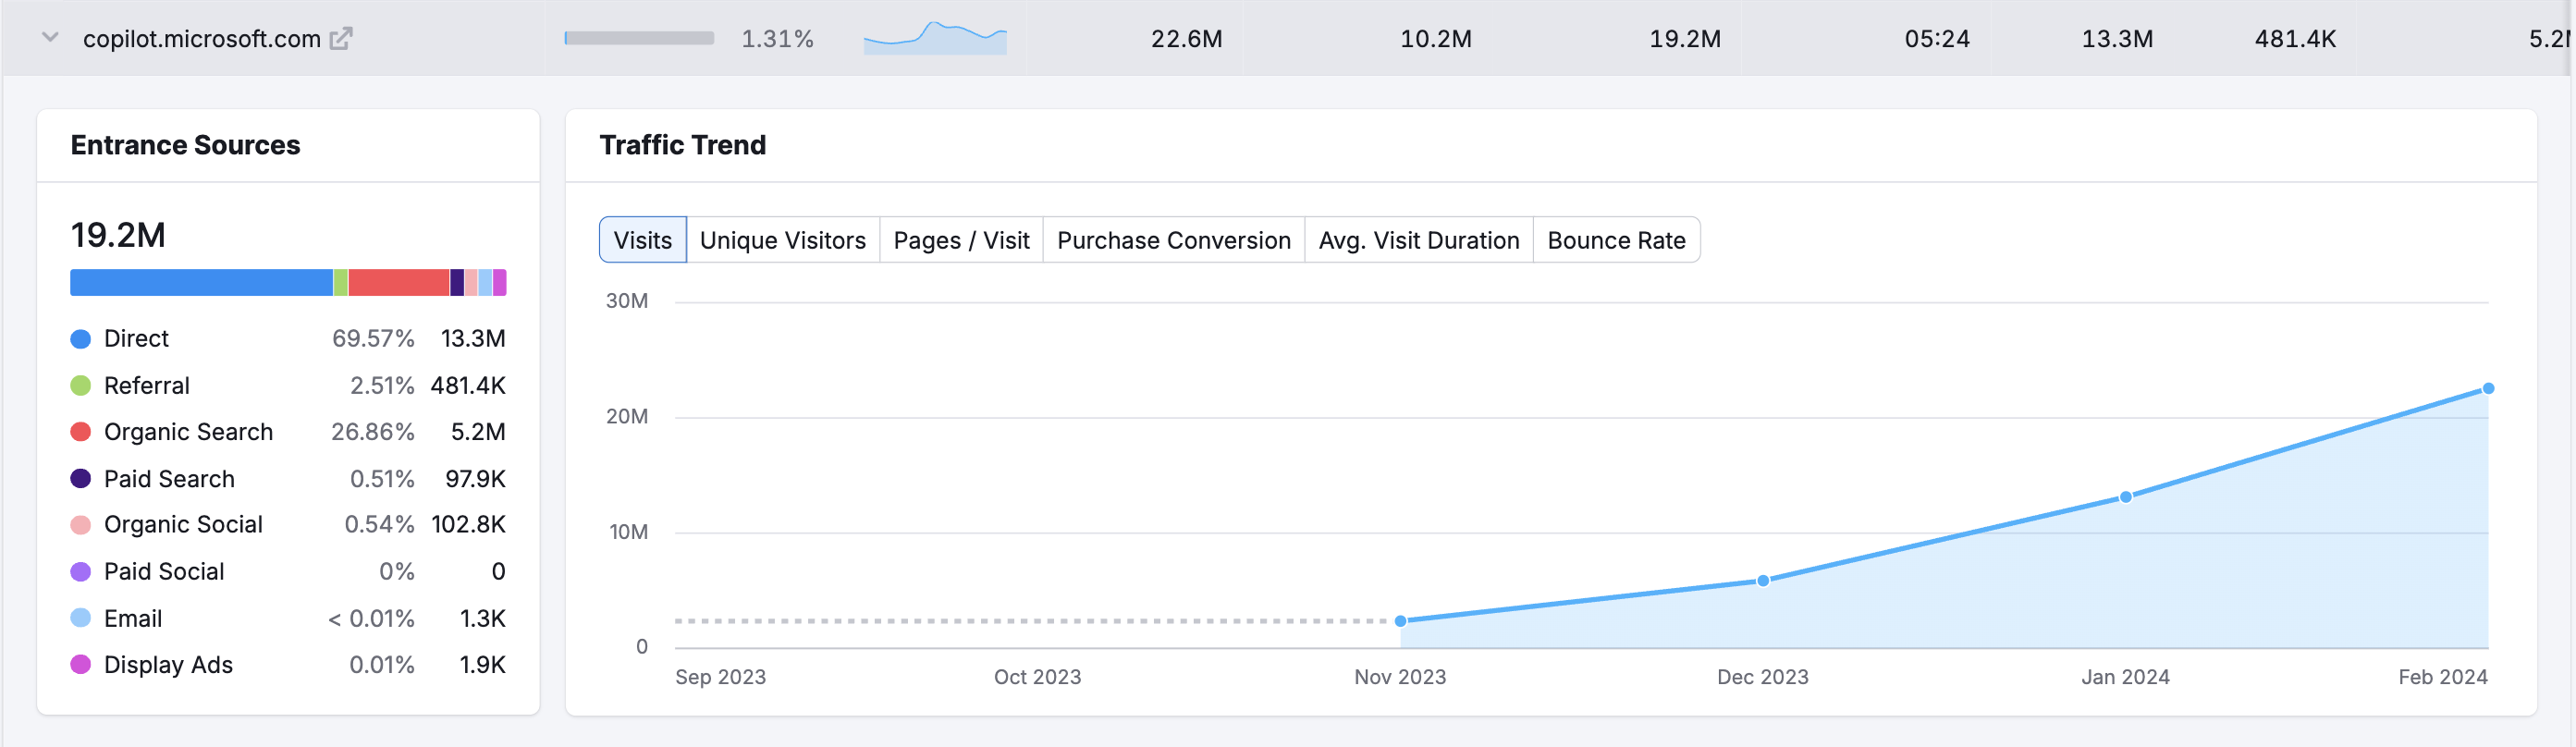Click the dark purple Paid Search legend dot
2576x747 pixels.
coord(81,479)
